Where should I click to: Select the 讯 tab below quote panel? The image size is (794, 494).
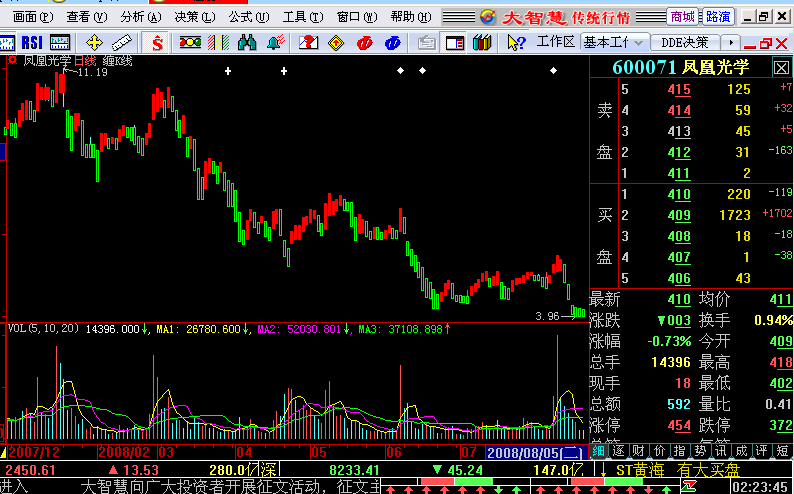(721, 450)
